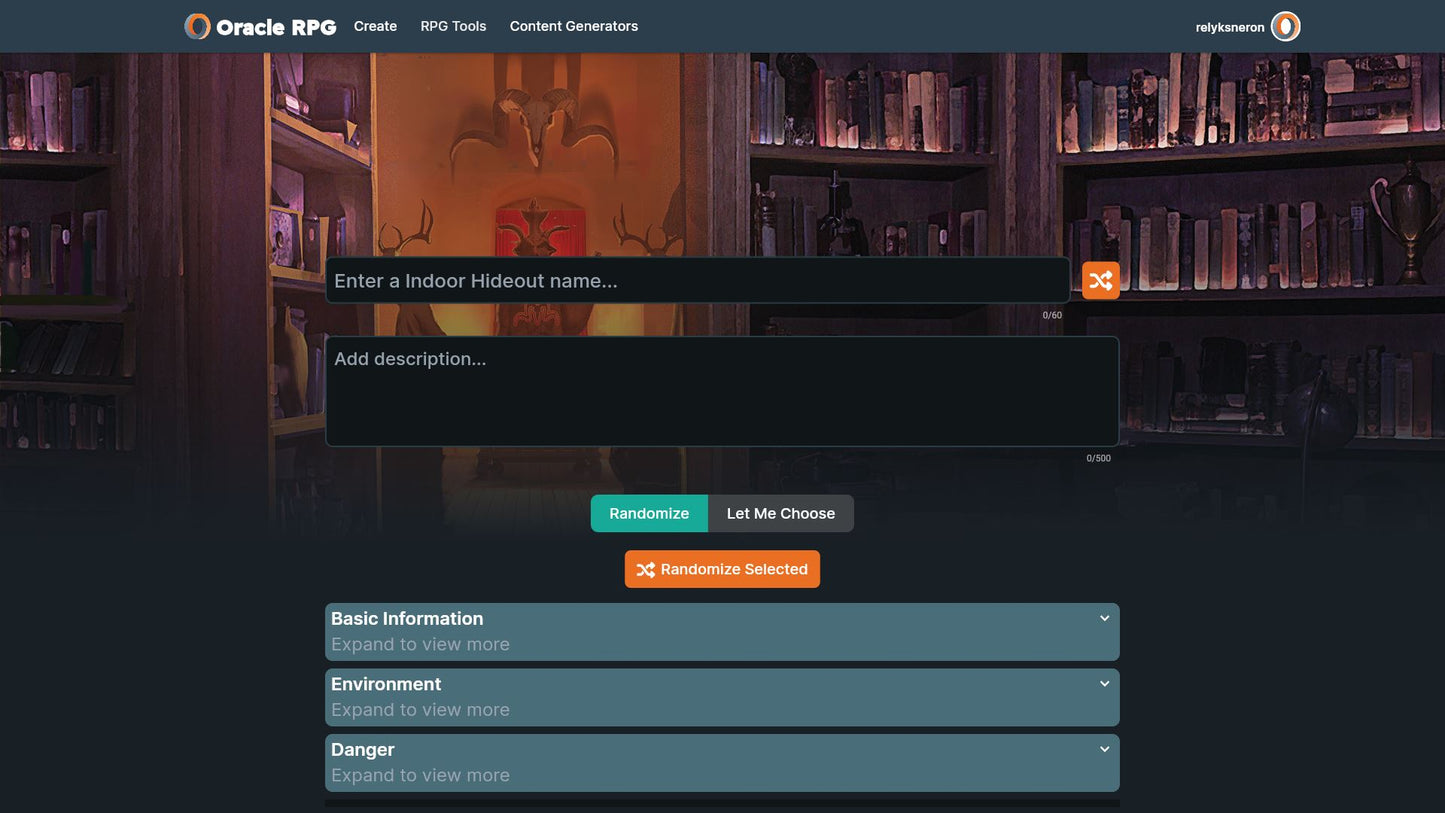Click the Oracle RPG logo icon
Viewport: 1445px width, 813px height.
(197, 27)
